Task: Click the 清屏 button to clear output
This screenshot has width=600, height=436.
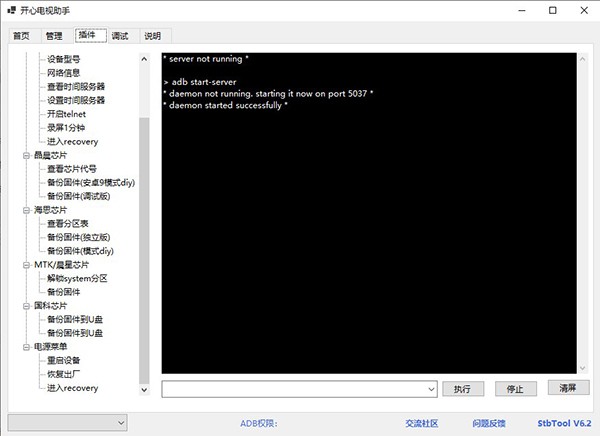Action: click(567, 388)
